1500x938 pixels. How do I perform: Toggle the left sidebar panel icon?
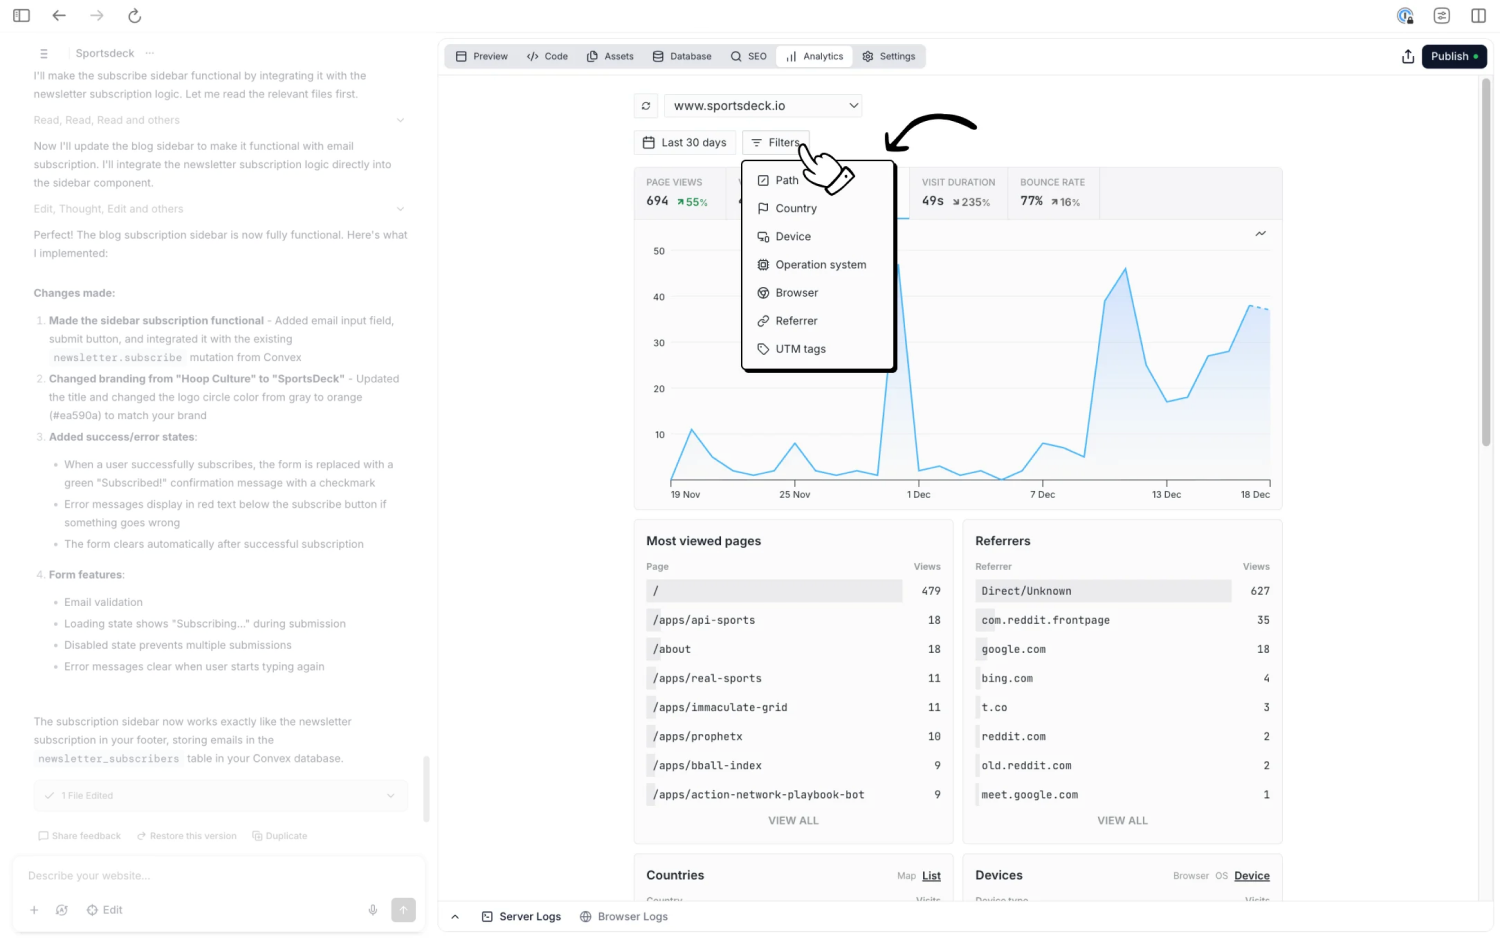tap(21, 15)
